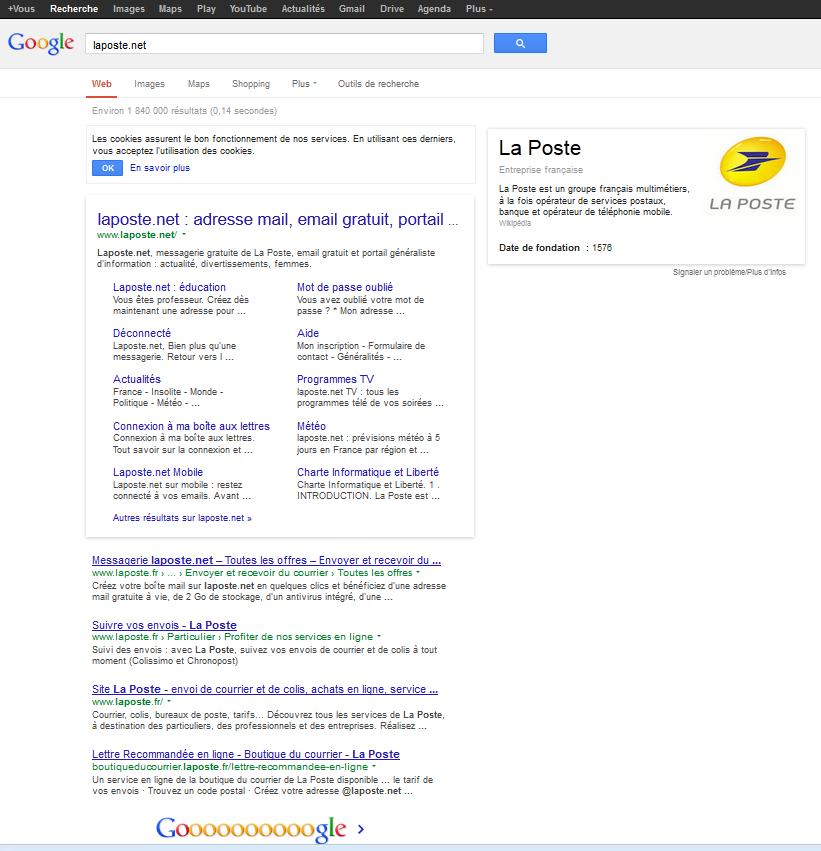Image resolution: width=821 pixels, height=851 pixels.
Task: Expand the Plus menu in top black bar
Action: tap(479, 9)
